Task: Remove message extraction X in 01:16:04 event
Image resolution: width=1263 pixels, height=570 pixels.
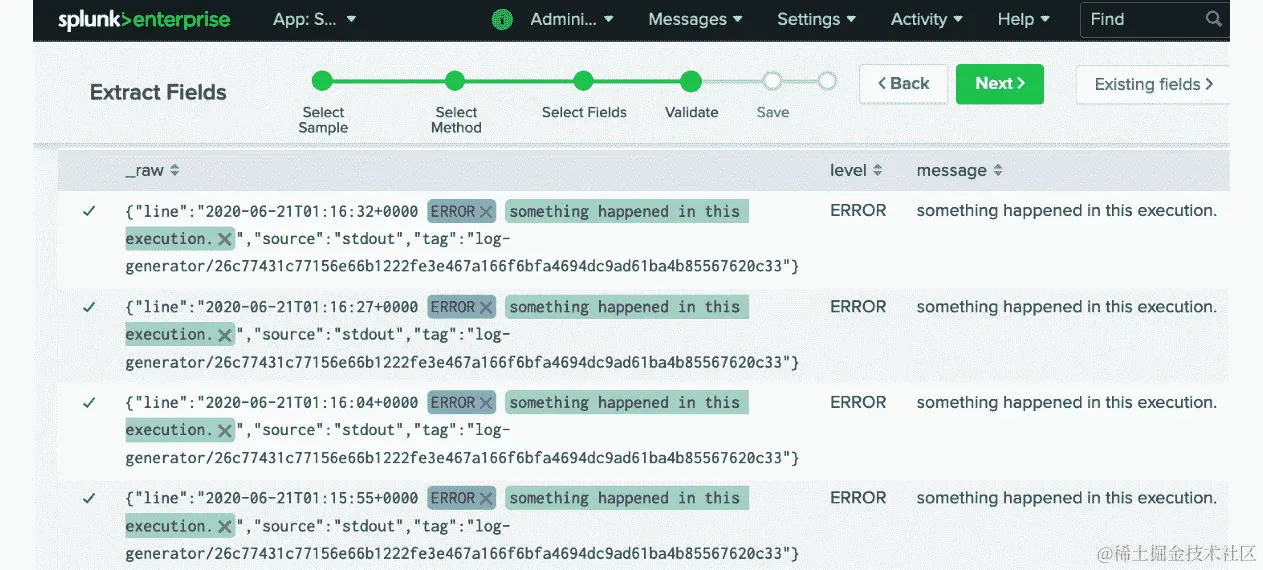Action: [x=224, y=430]
